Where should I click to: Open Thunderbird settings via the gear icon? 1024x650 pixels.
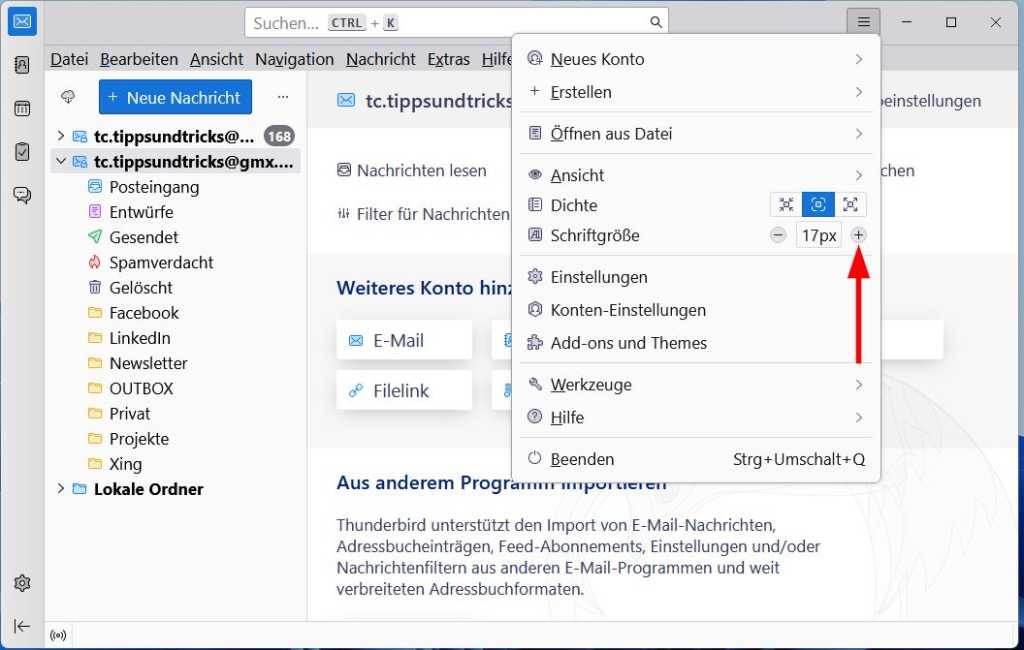click(x=22, y=582)
